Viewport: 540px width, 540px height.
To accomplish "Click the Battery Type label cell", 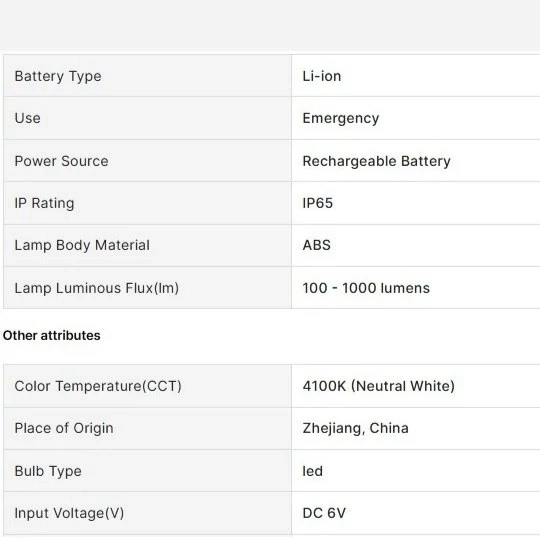I will [x=147, y=76].
